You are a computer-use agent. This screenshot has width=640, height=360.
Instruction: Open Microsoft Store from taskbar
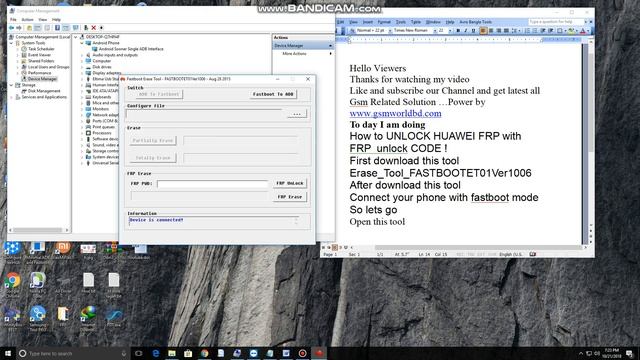[188, 353]
